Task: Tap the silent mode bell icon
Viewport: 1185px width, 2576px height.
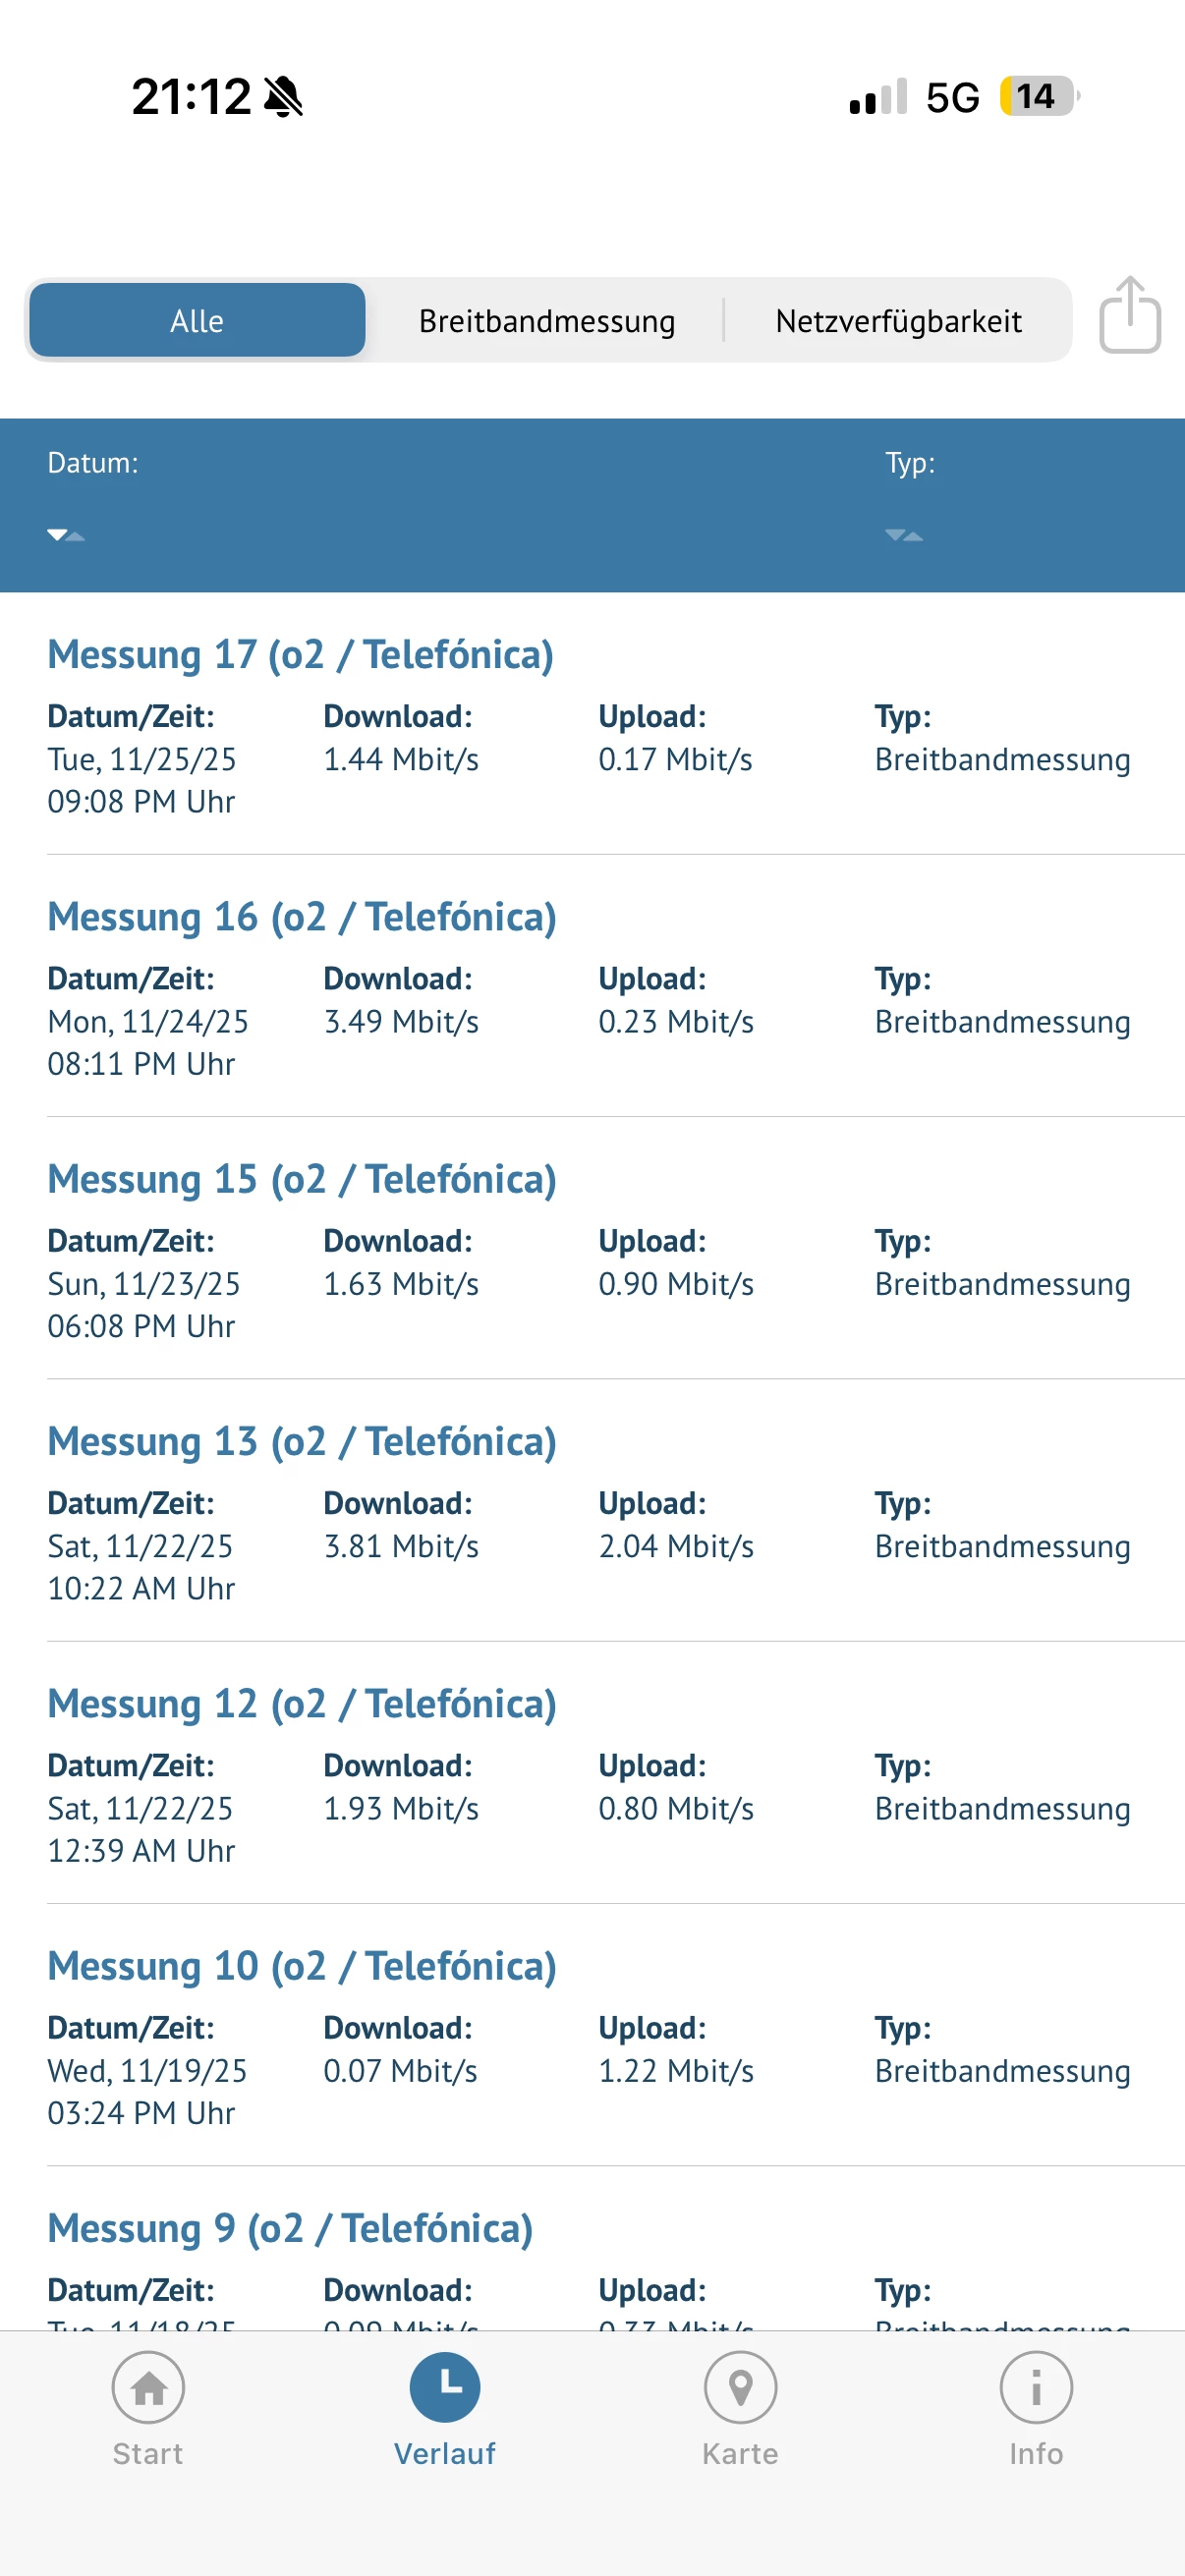Action: pyautogui.click(x=284, y=97)
